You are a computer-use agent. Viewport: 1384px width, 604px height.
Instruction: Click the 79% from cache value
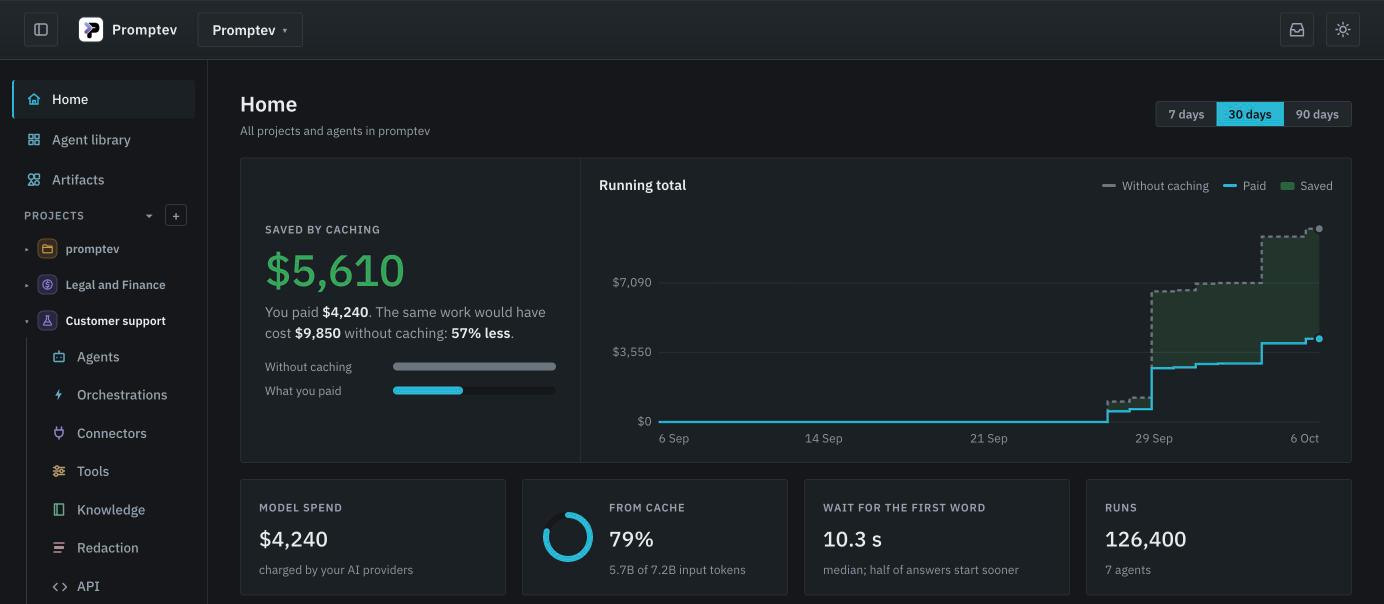[x=631, y=539]
